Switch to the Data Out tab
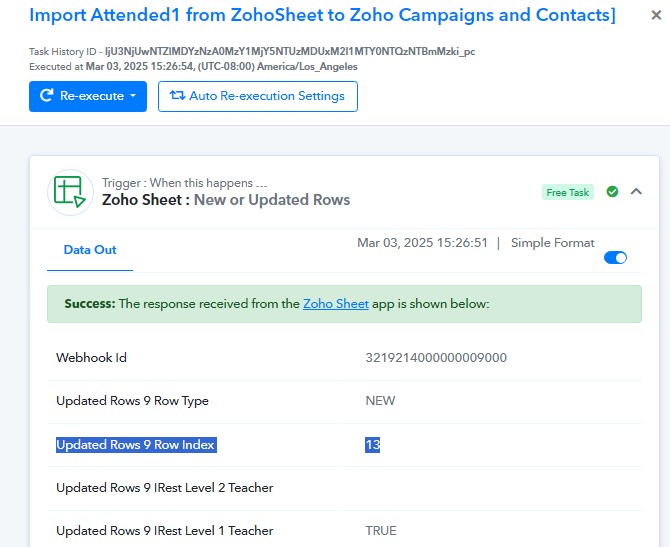The image size is (670, 547). [90, 250]
